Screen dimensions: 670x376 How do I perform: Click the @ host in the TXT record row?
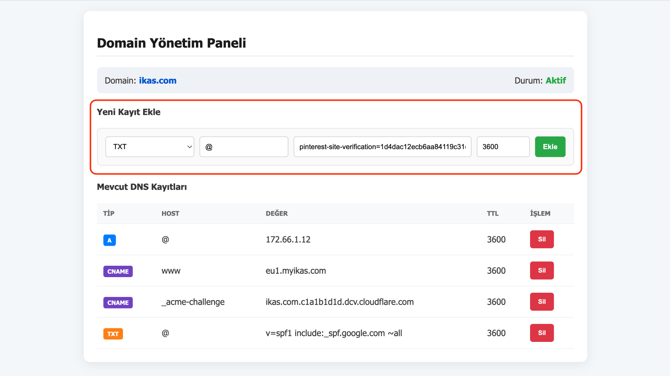[x=165, y=333]
